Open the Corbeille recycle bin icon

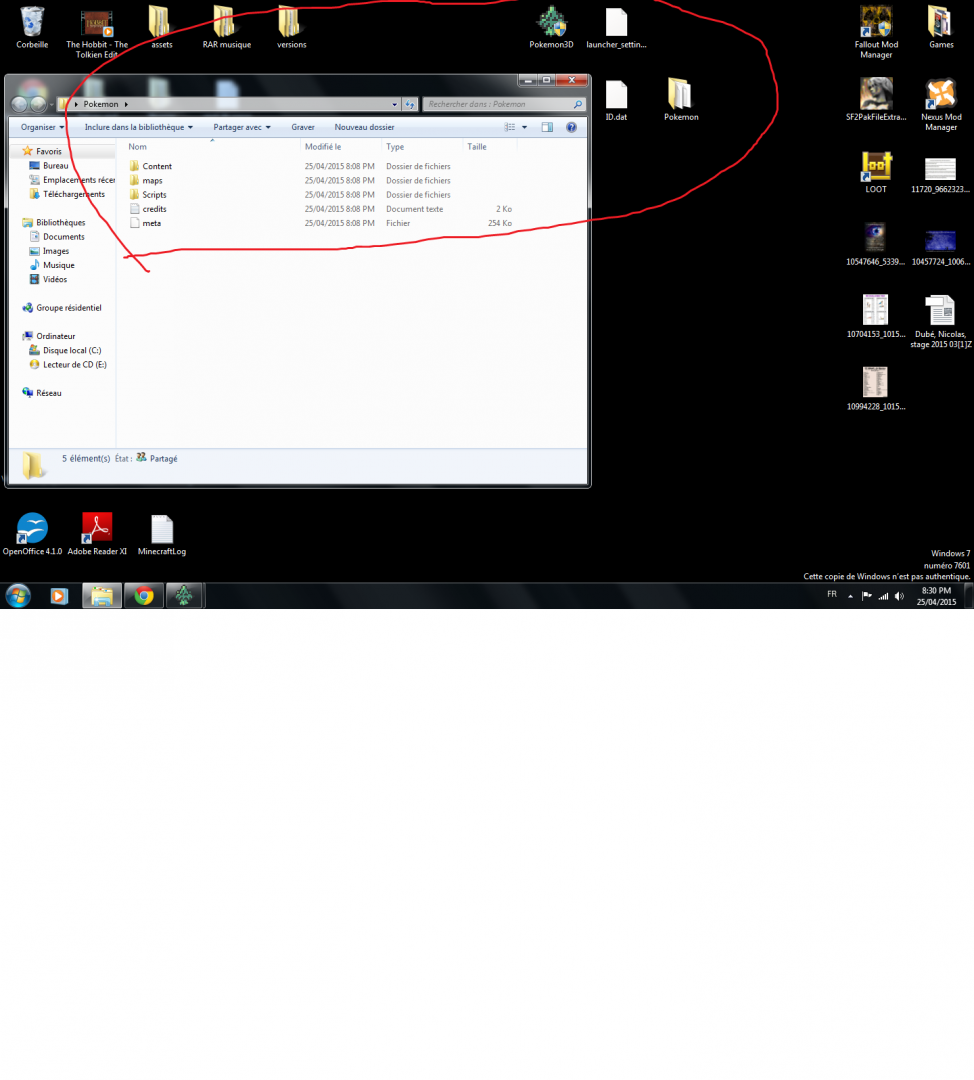click(x=32, y=28)
